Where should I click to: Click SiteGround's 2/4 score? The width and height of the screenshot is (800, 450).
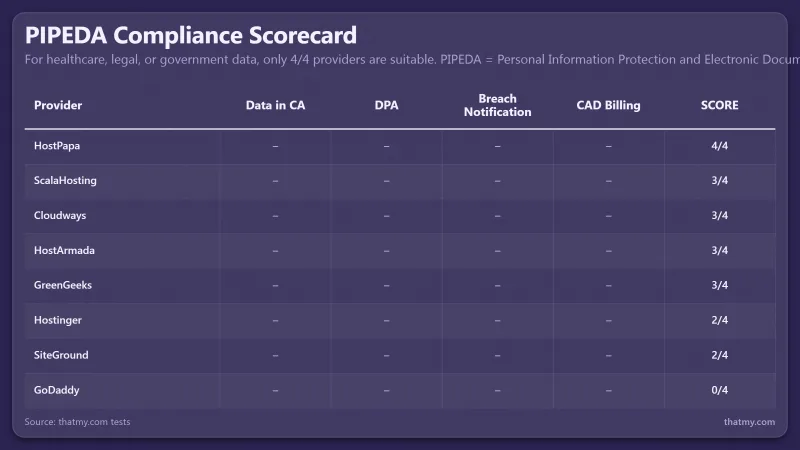pyautogui.click(x=719, y=355)
